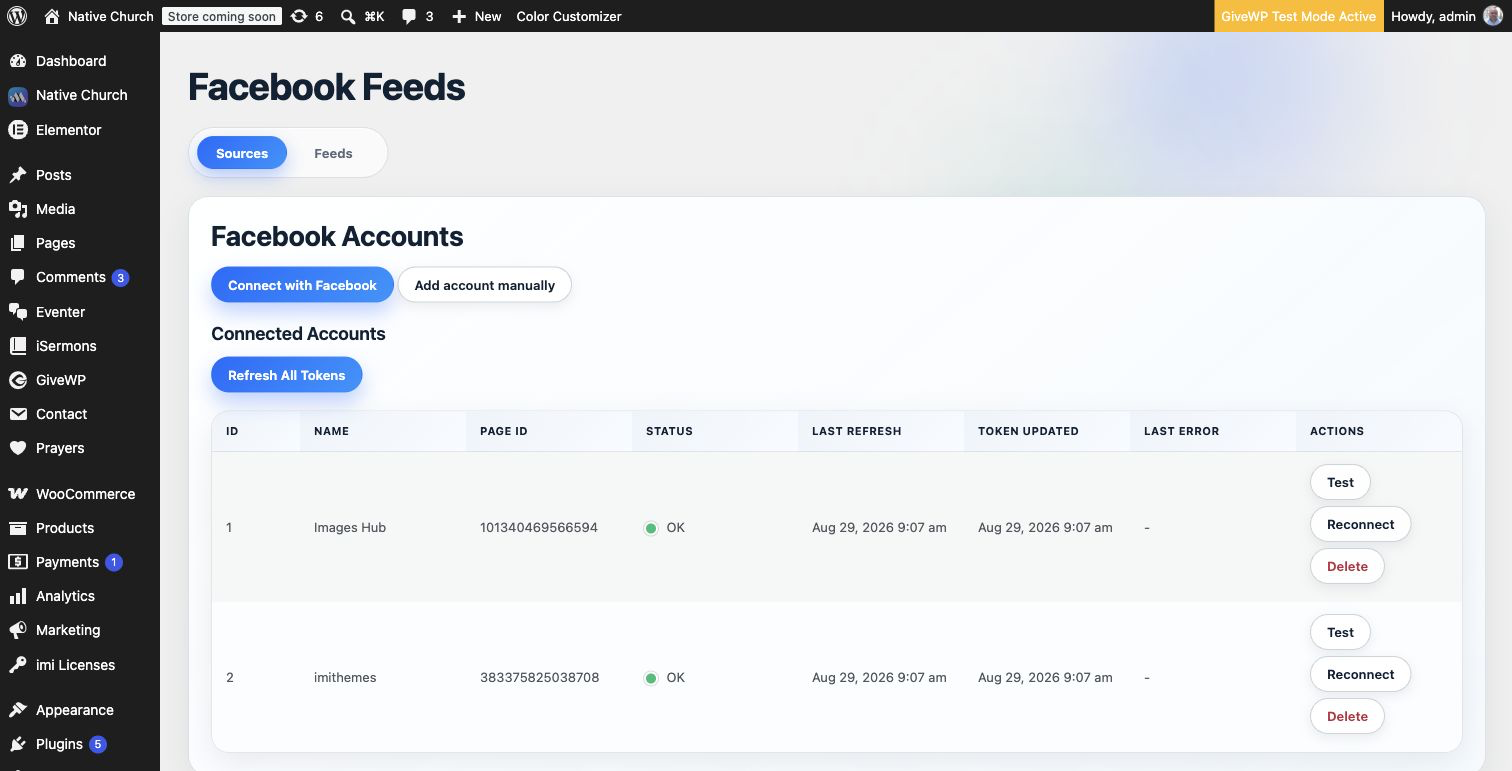Click the Media icon in sidebar

[x=18, y=209]
